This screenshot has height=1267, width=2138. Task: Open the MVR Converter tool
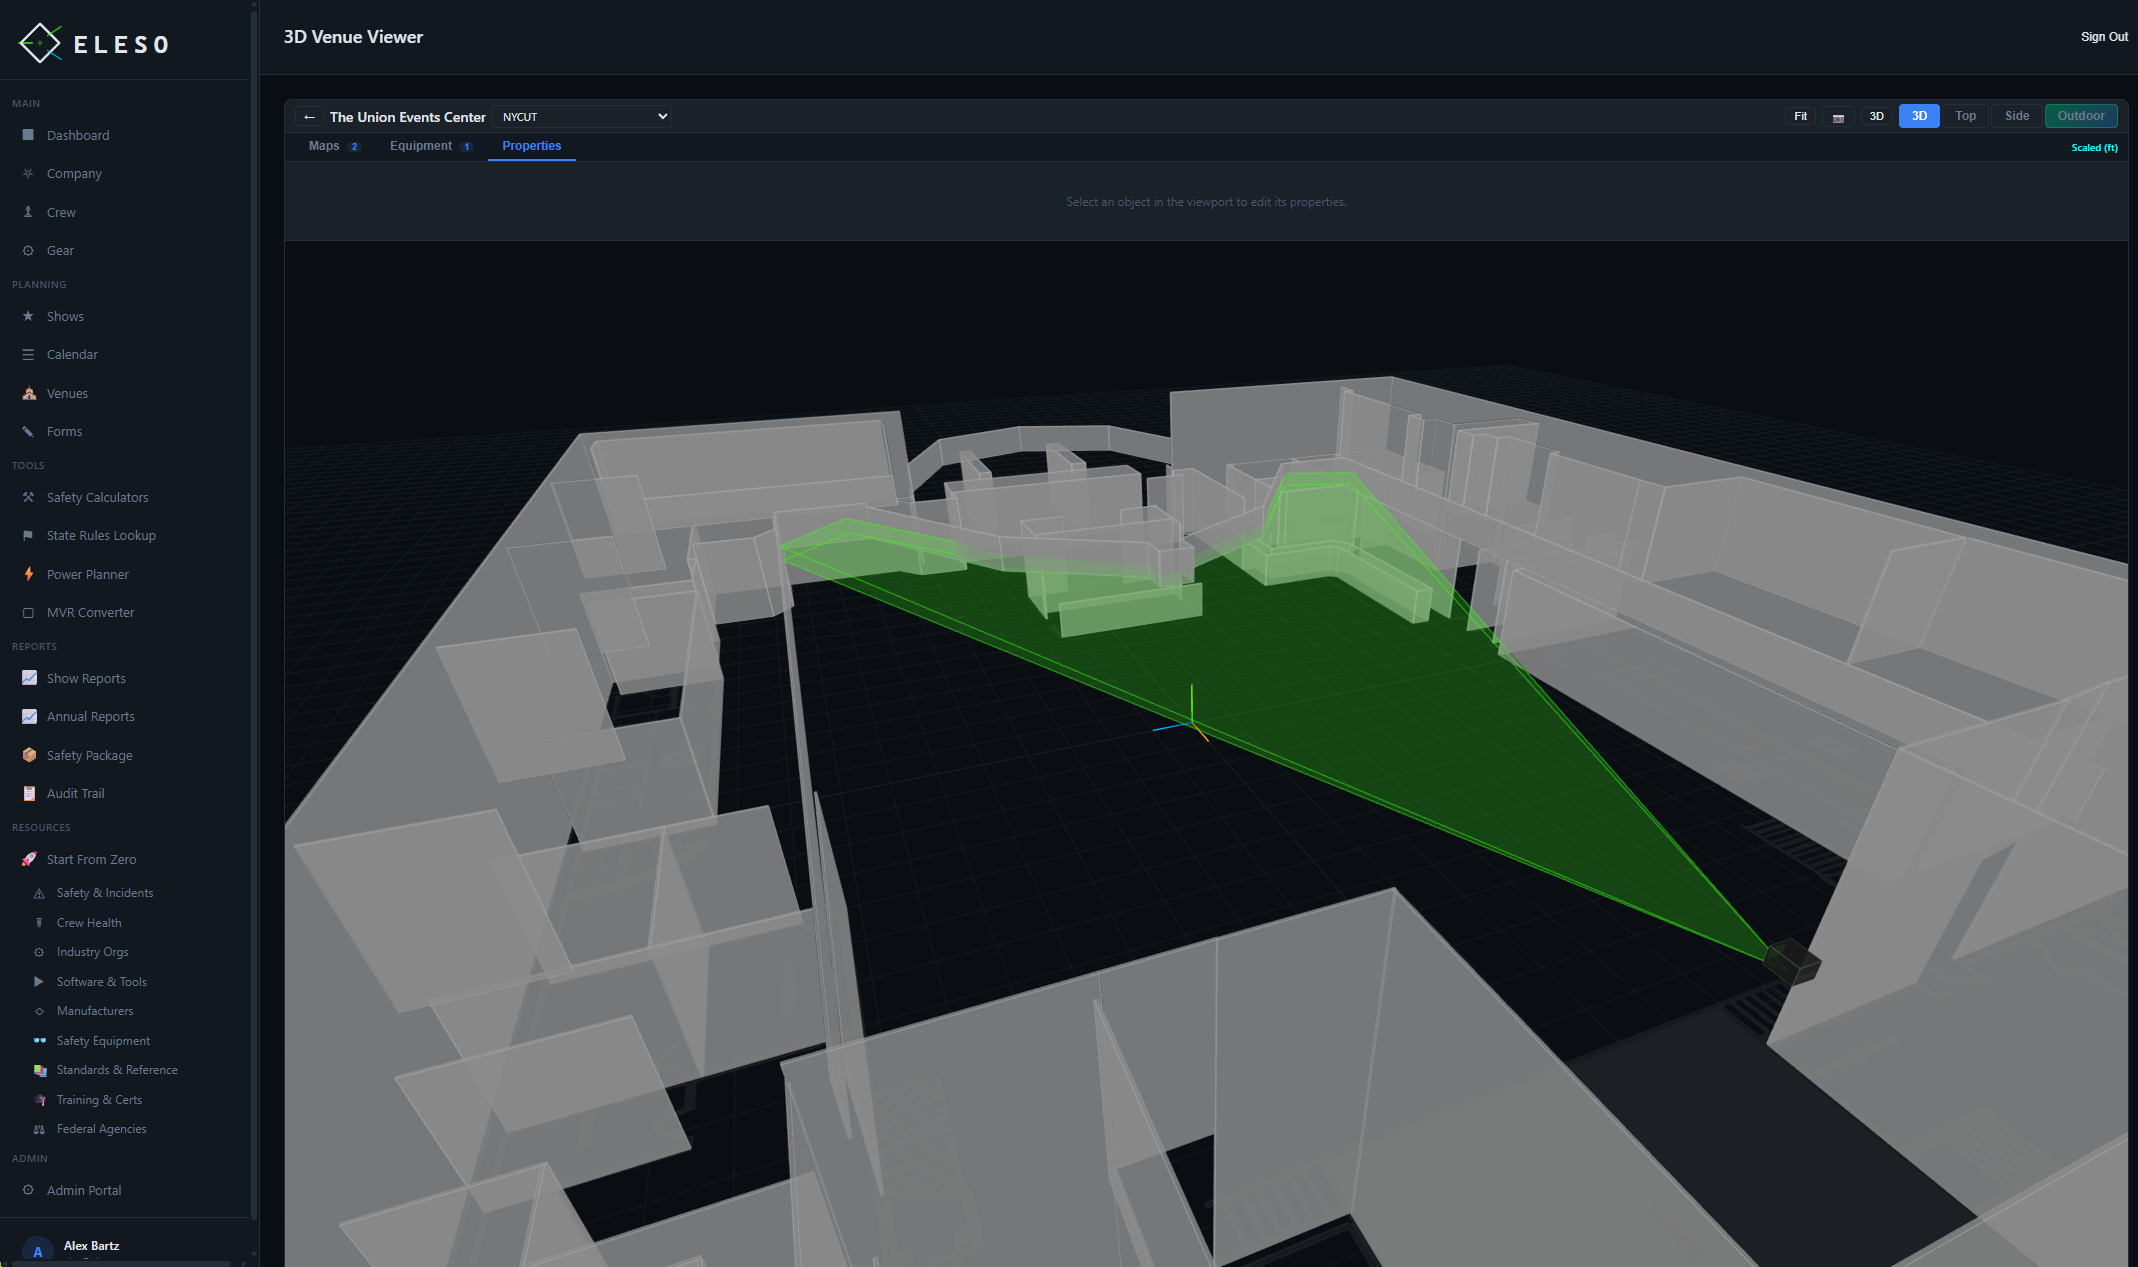(x=90, y=612)
